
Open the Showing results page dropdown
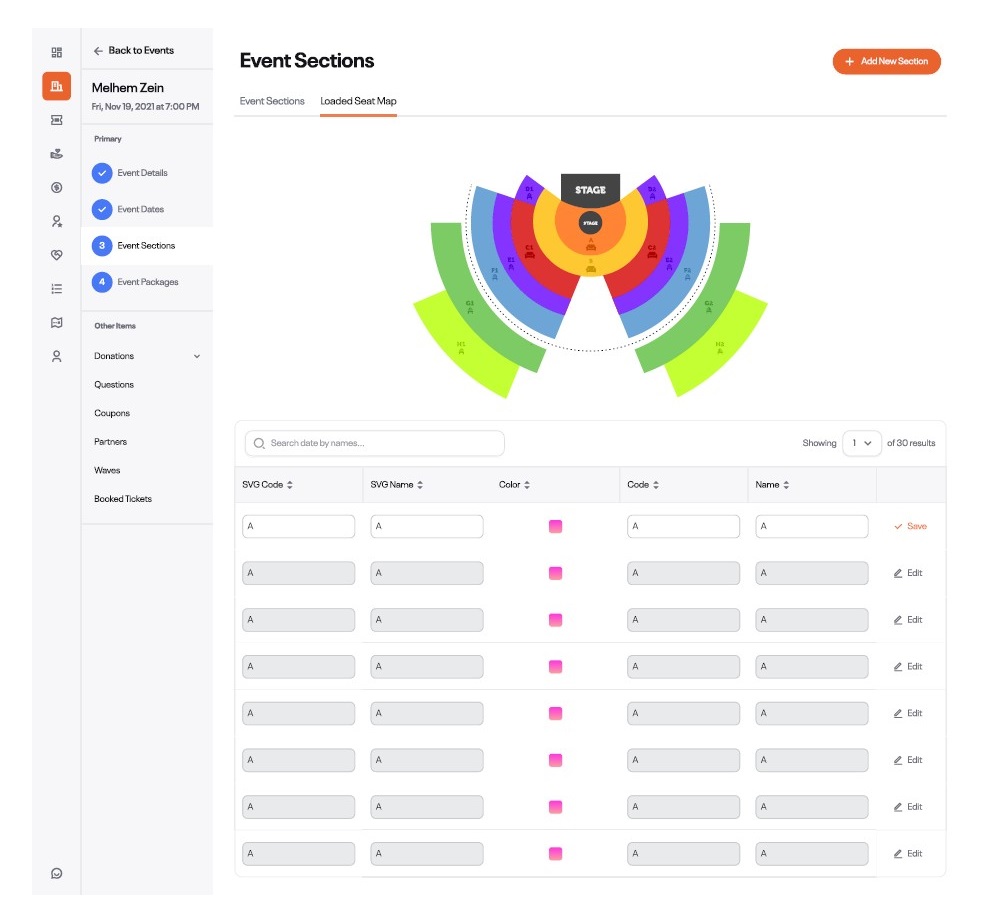point(861,443)
